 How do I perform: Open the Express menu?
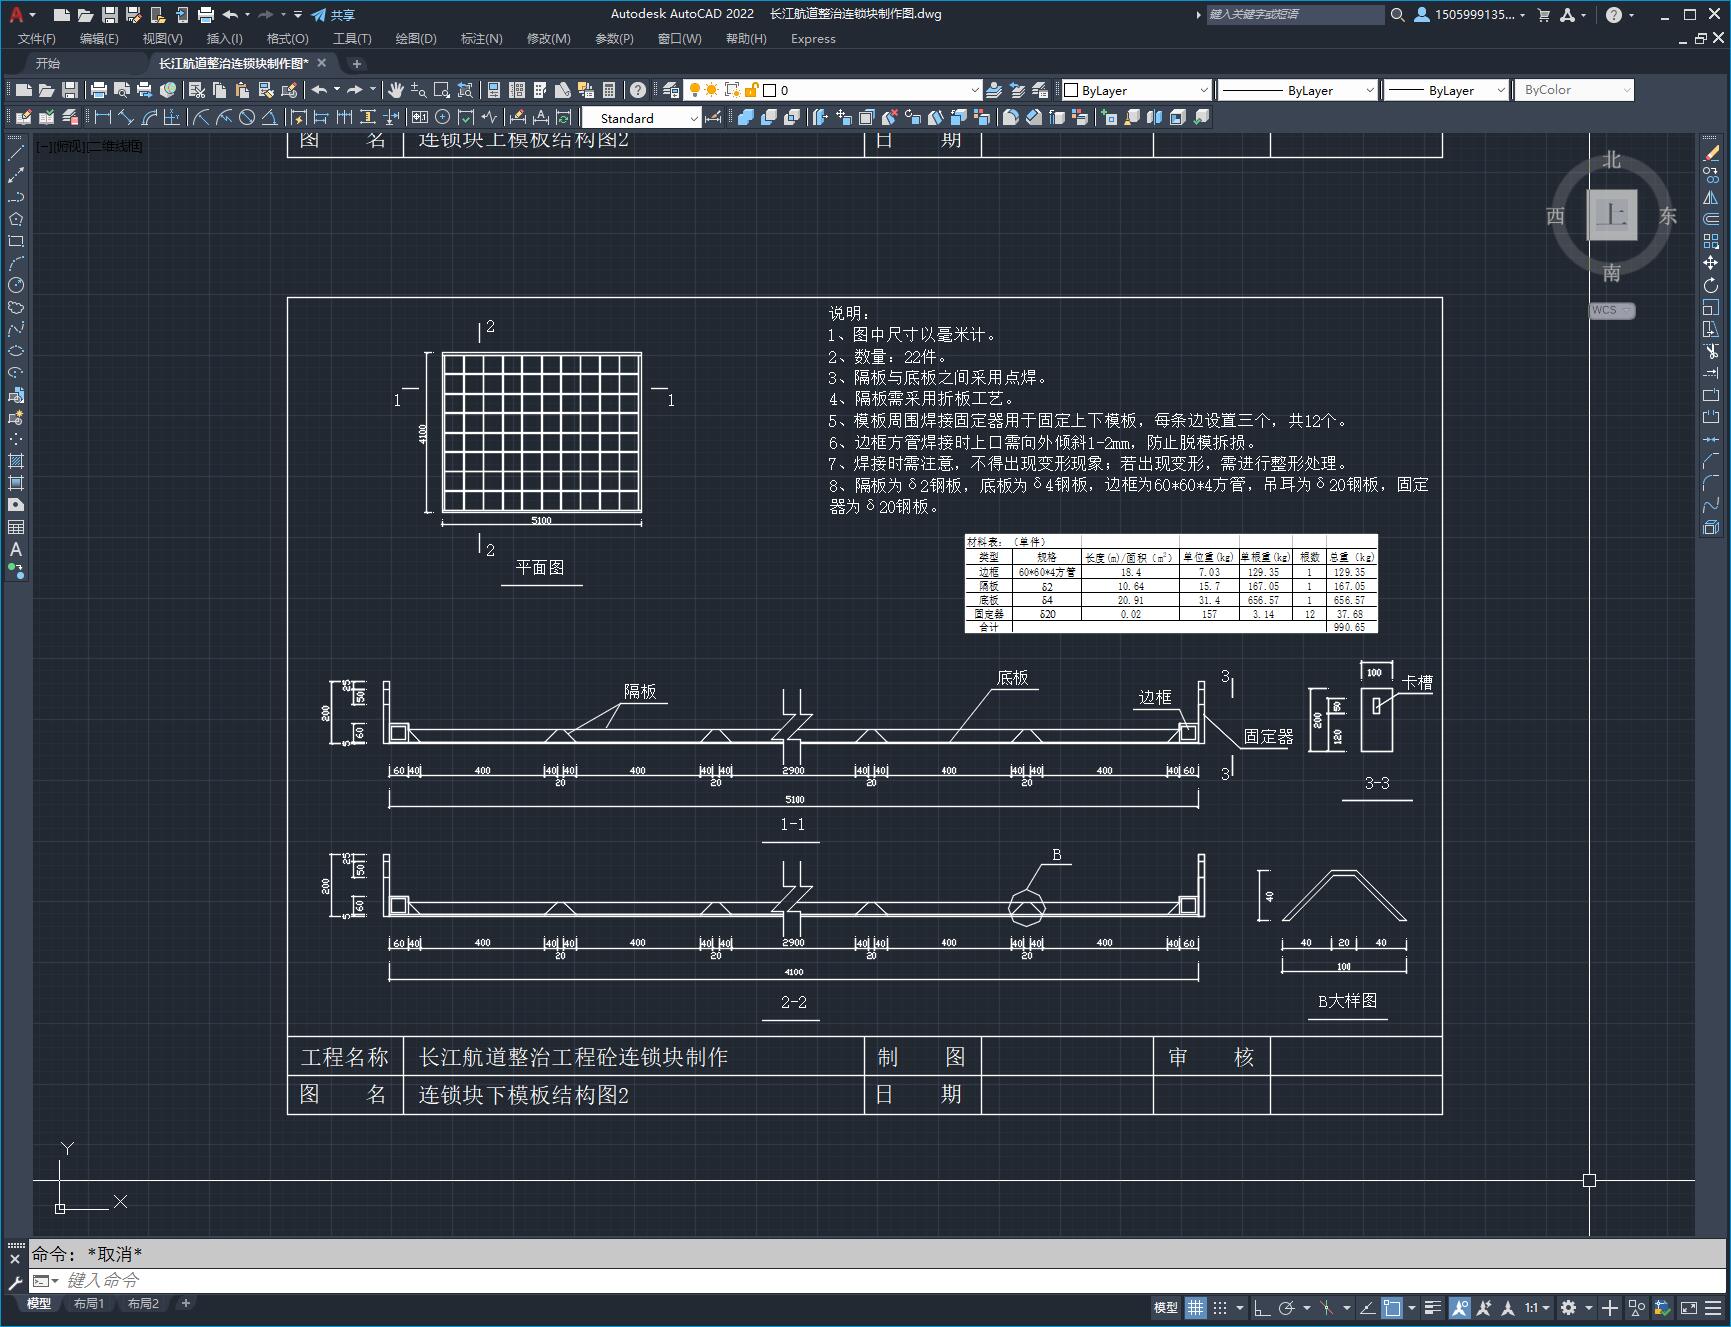(813, 39)
